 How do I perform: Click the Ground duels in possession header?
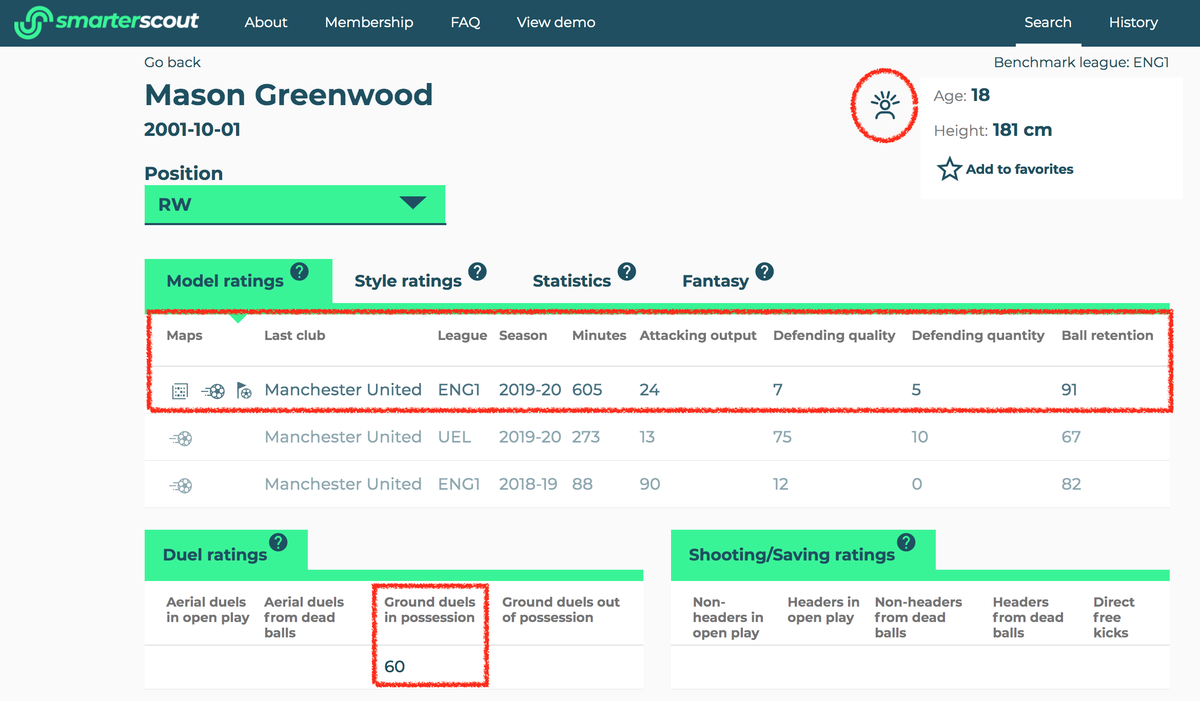[x=430, y=610]
